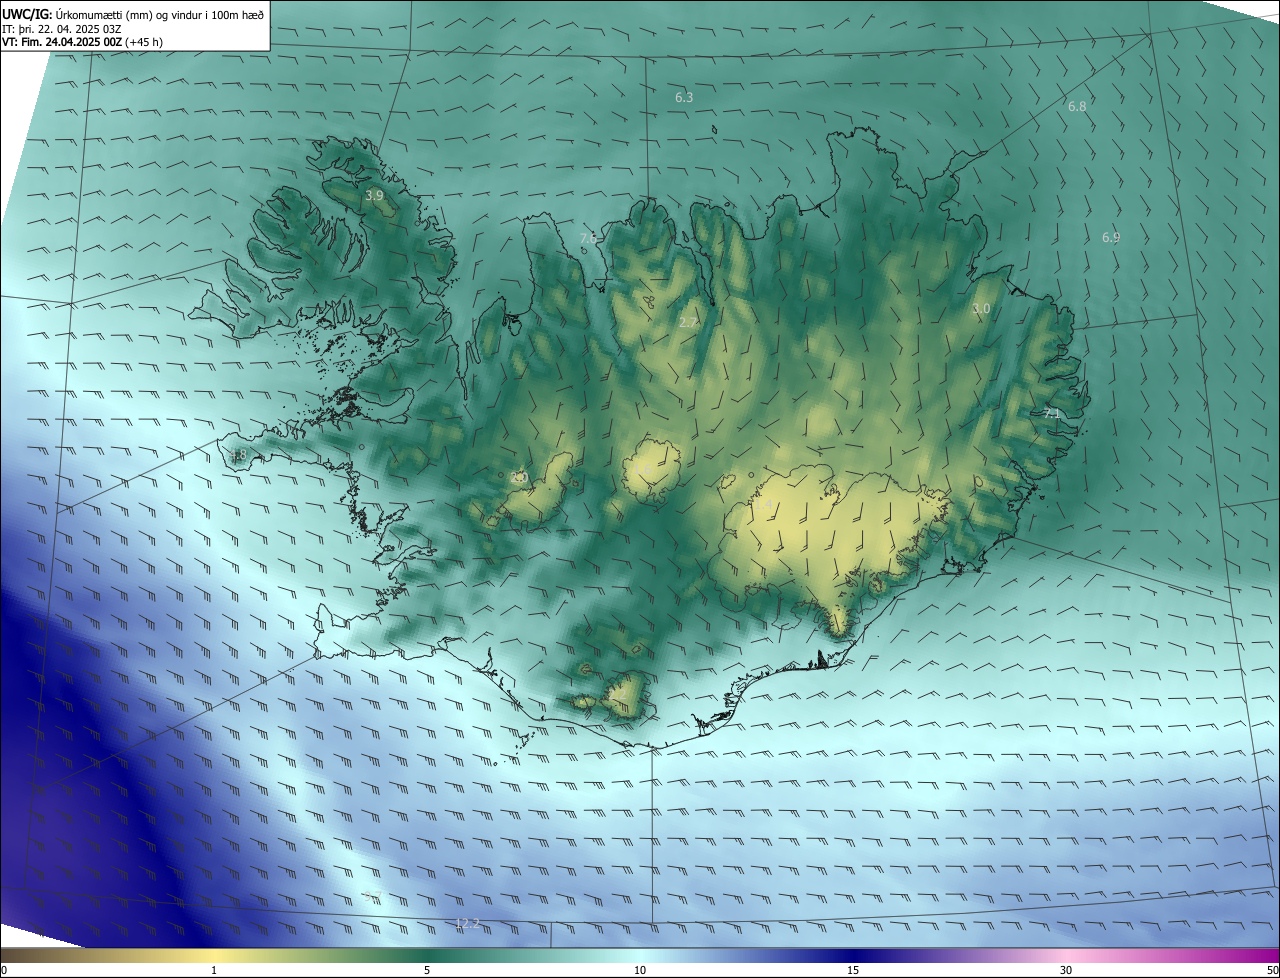Click the 1.8 value on Snæfellsnes peninsula
1280x978 pixels.
237,455
